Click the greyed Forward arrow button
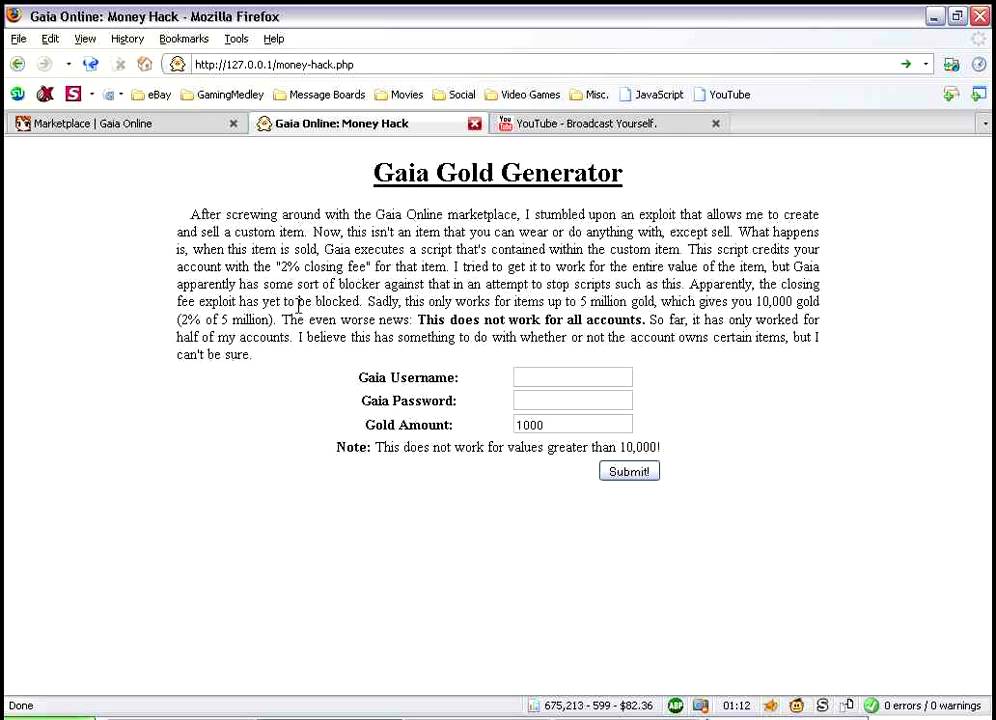Image resolution: width=996 pixels, height=720 pixels. [44, 64]
